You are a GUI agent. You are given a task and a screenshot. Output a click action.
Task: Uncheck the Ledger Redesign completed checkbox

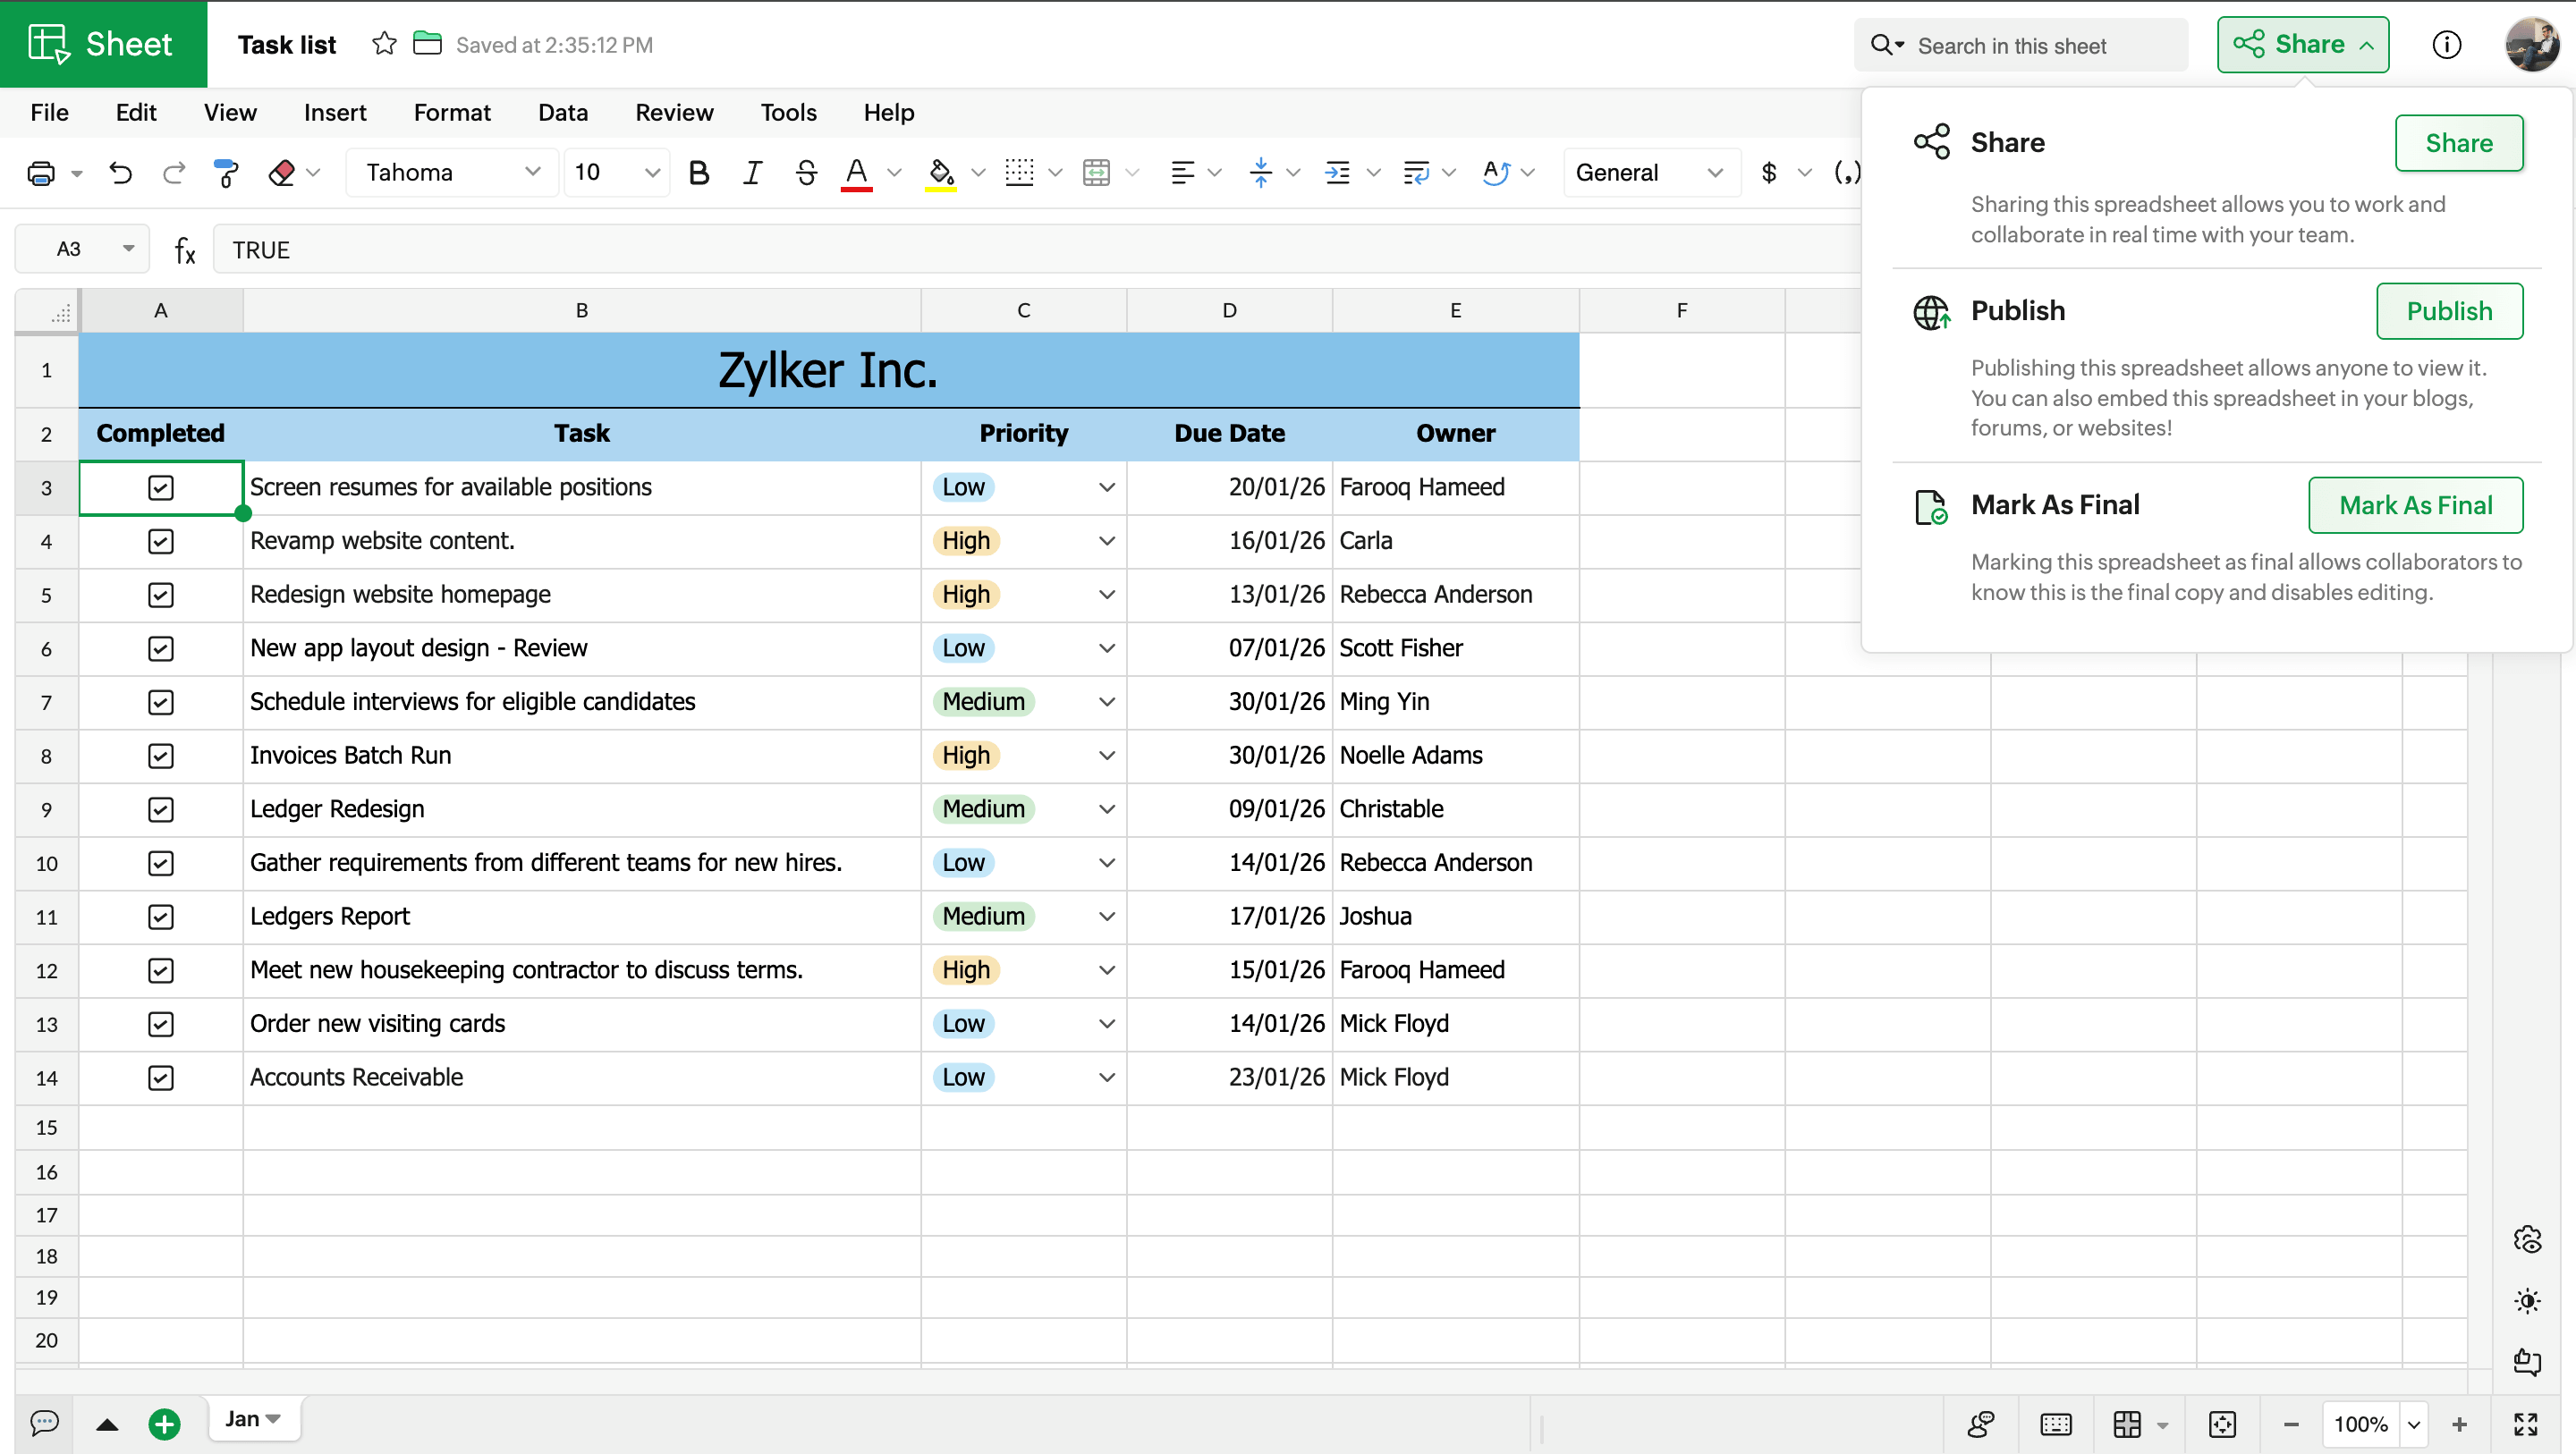[x=161, y=809]
